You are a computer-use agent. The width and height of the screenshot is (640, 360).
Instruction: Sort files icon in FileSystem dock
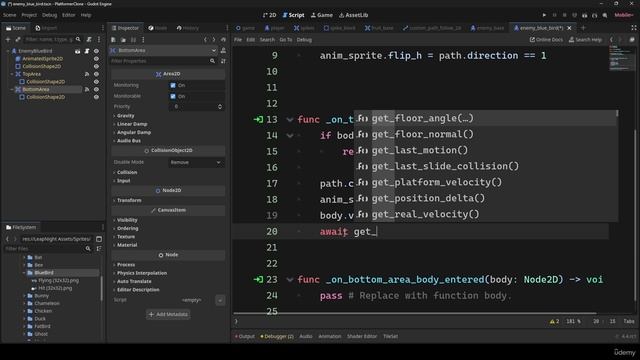[99, 249]
